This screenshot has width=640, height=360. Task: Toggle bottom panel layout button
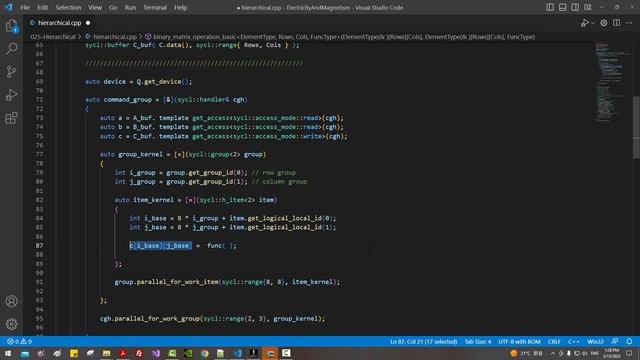click(562, 7)
